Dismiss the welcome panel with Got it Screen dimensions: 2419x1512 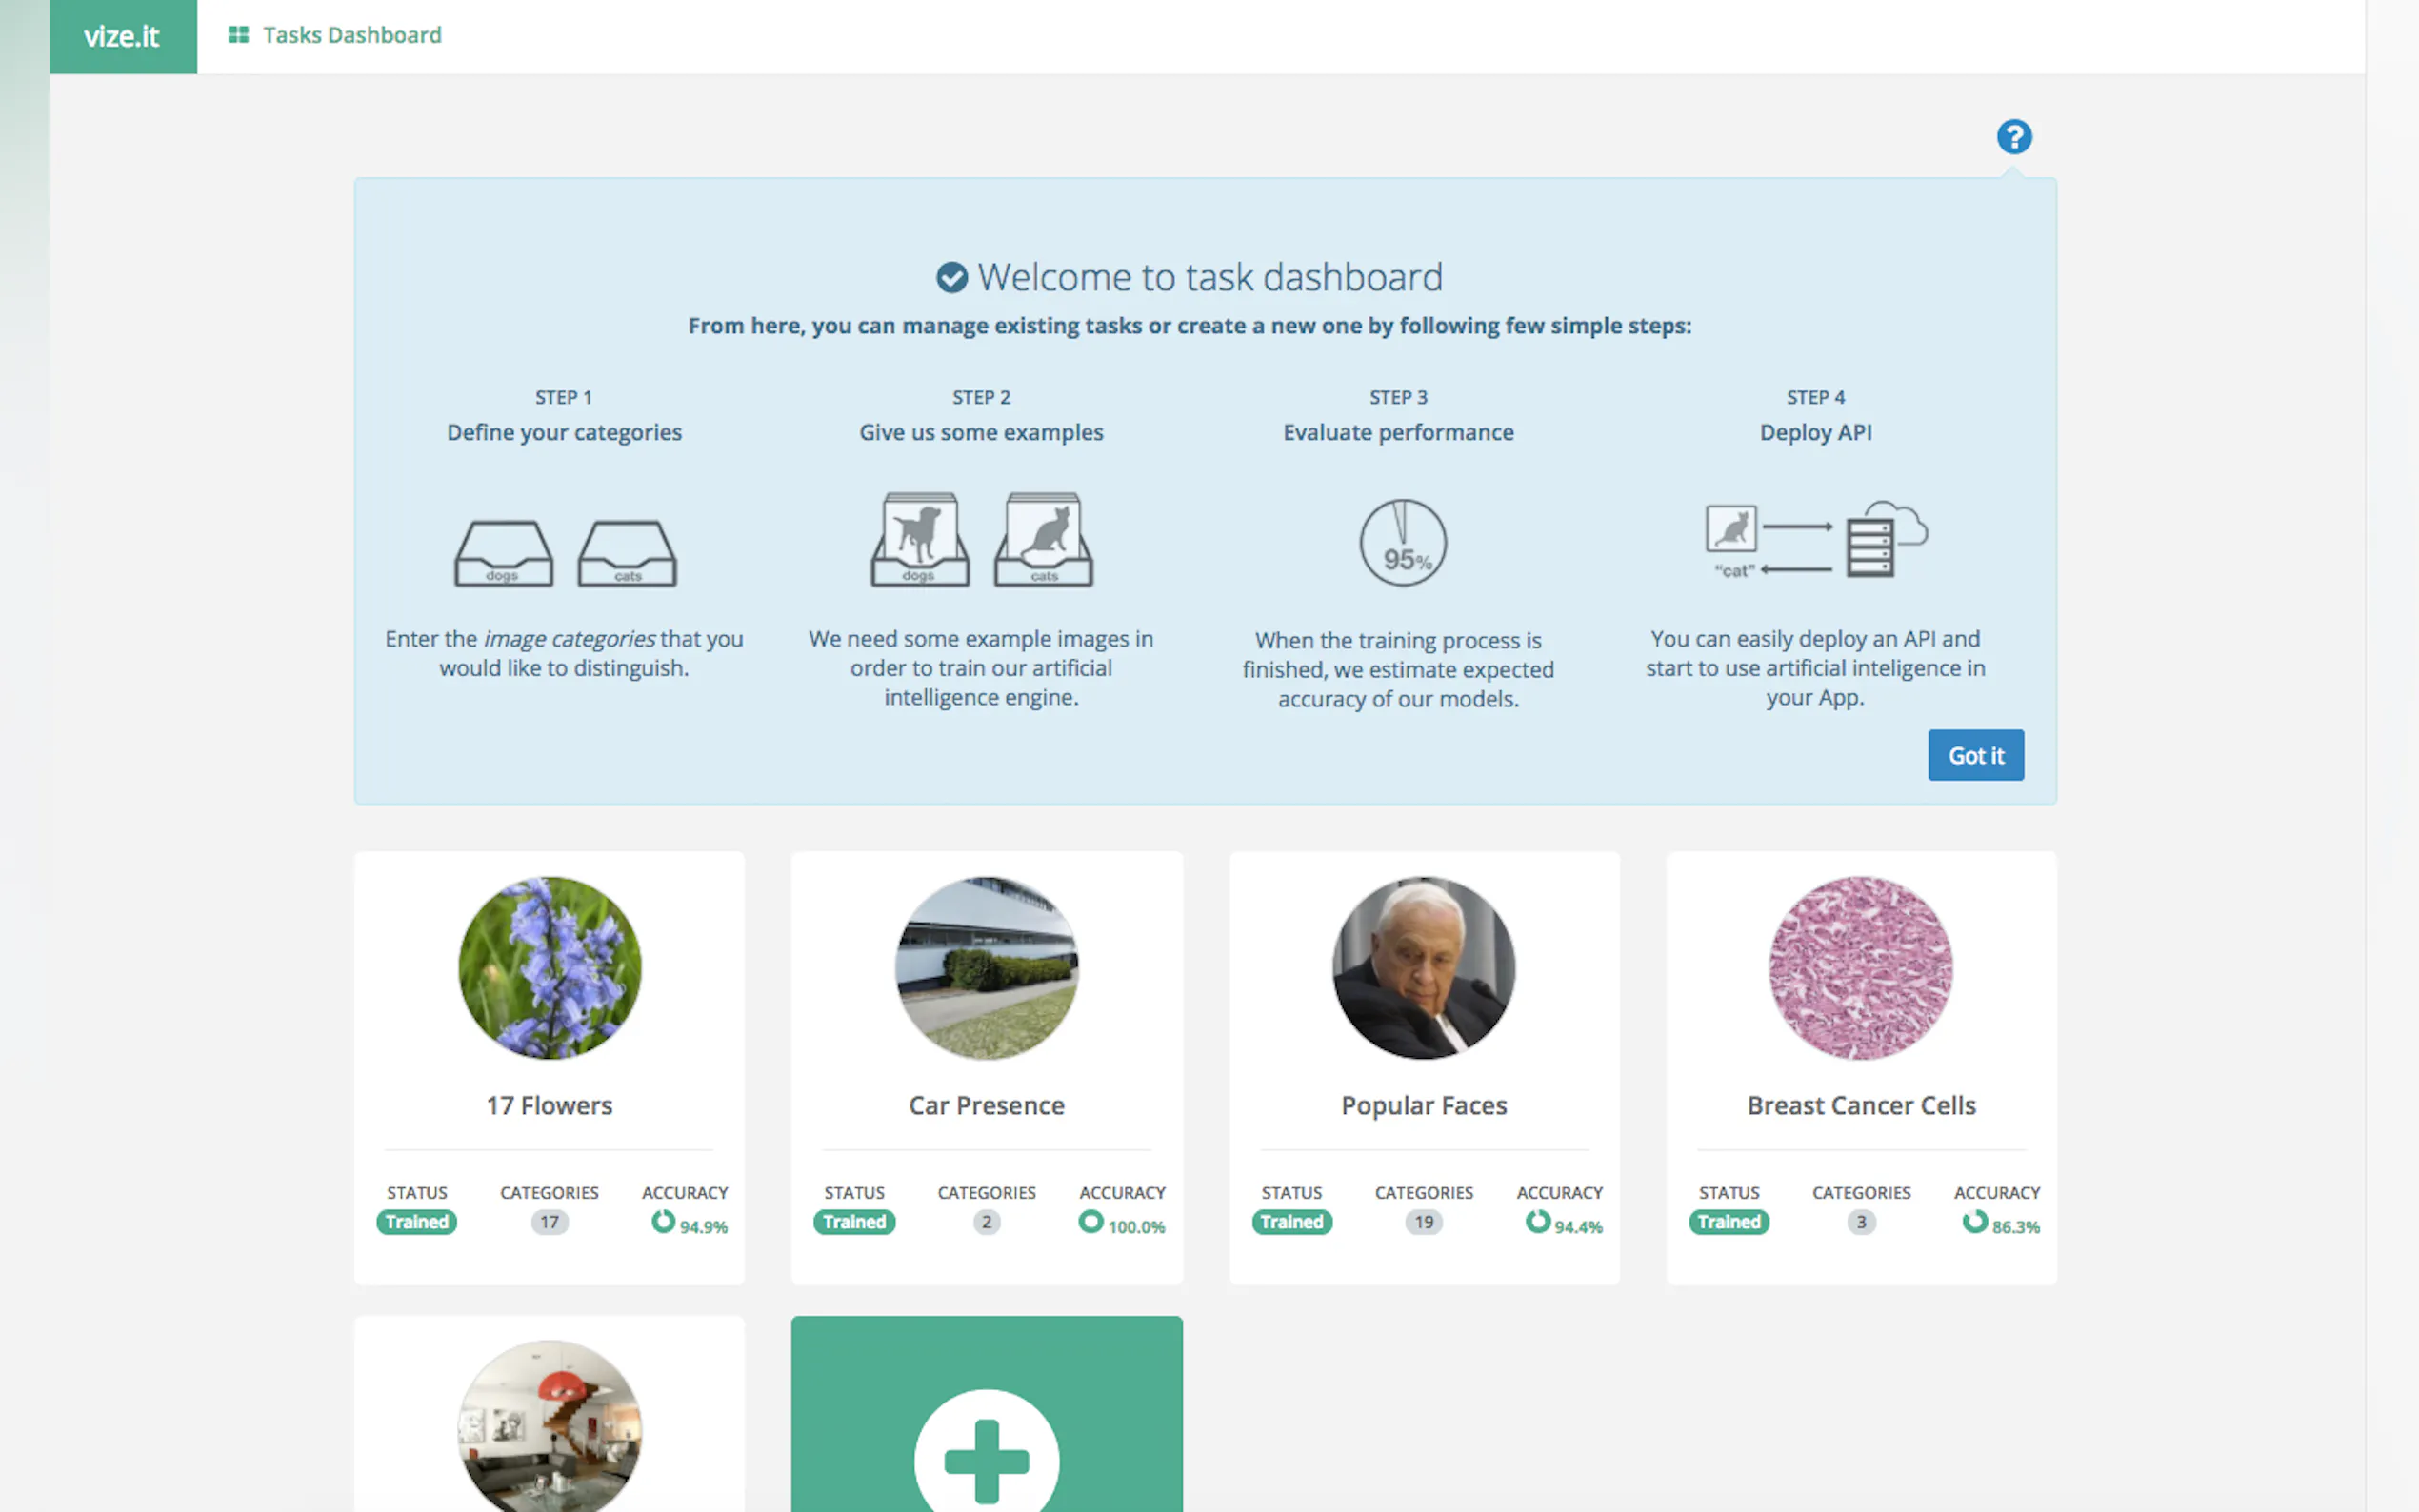1975,755
